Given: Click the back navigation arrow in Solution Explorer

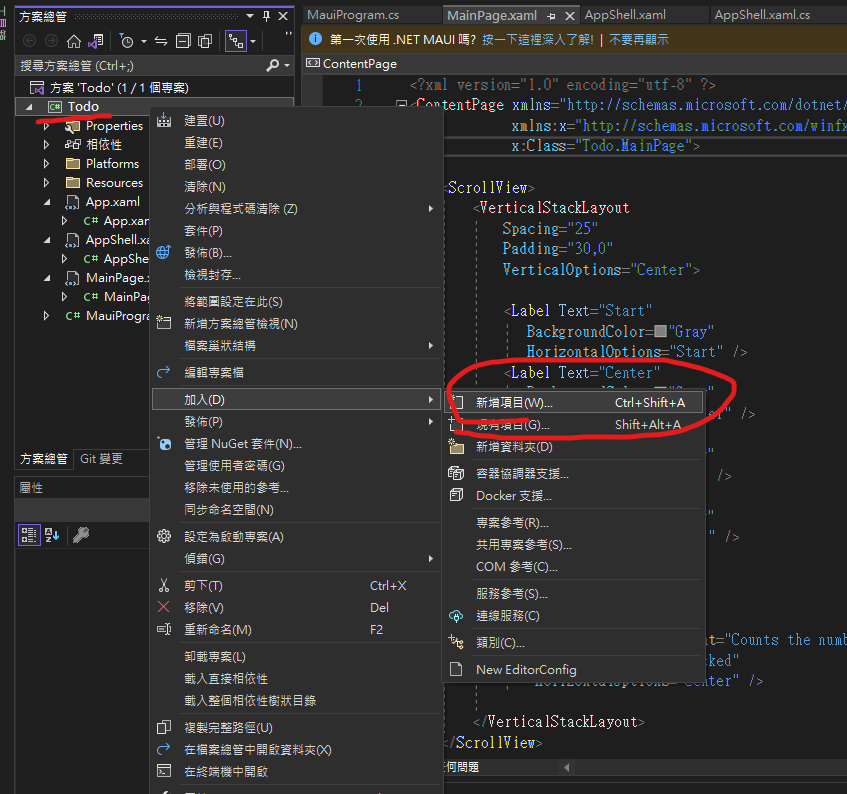Looking at the screenshot, I should pyautogui.click(x=30, y=41).
